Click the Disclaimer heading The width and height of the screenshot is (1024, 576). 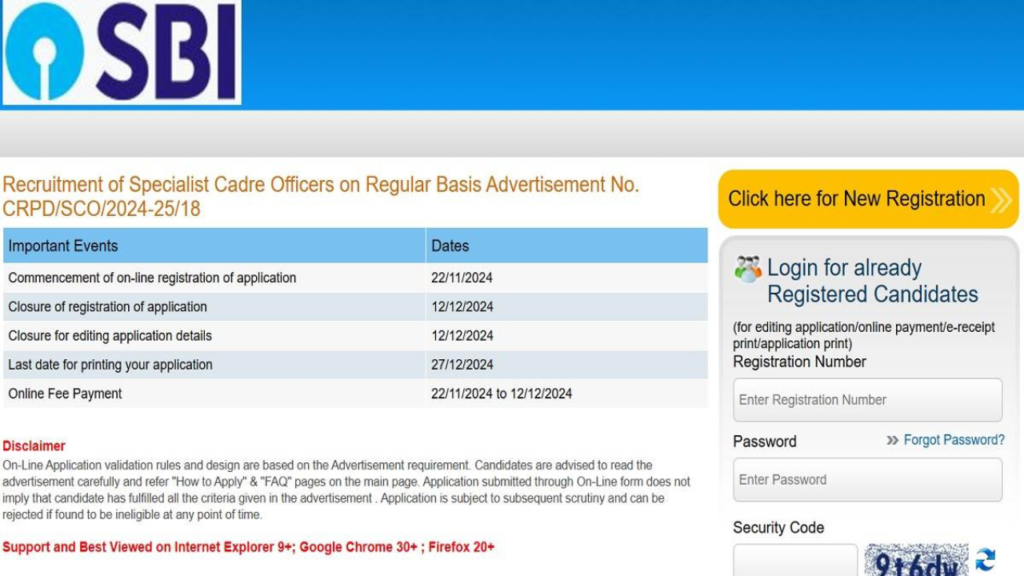coord(34,446)
